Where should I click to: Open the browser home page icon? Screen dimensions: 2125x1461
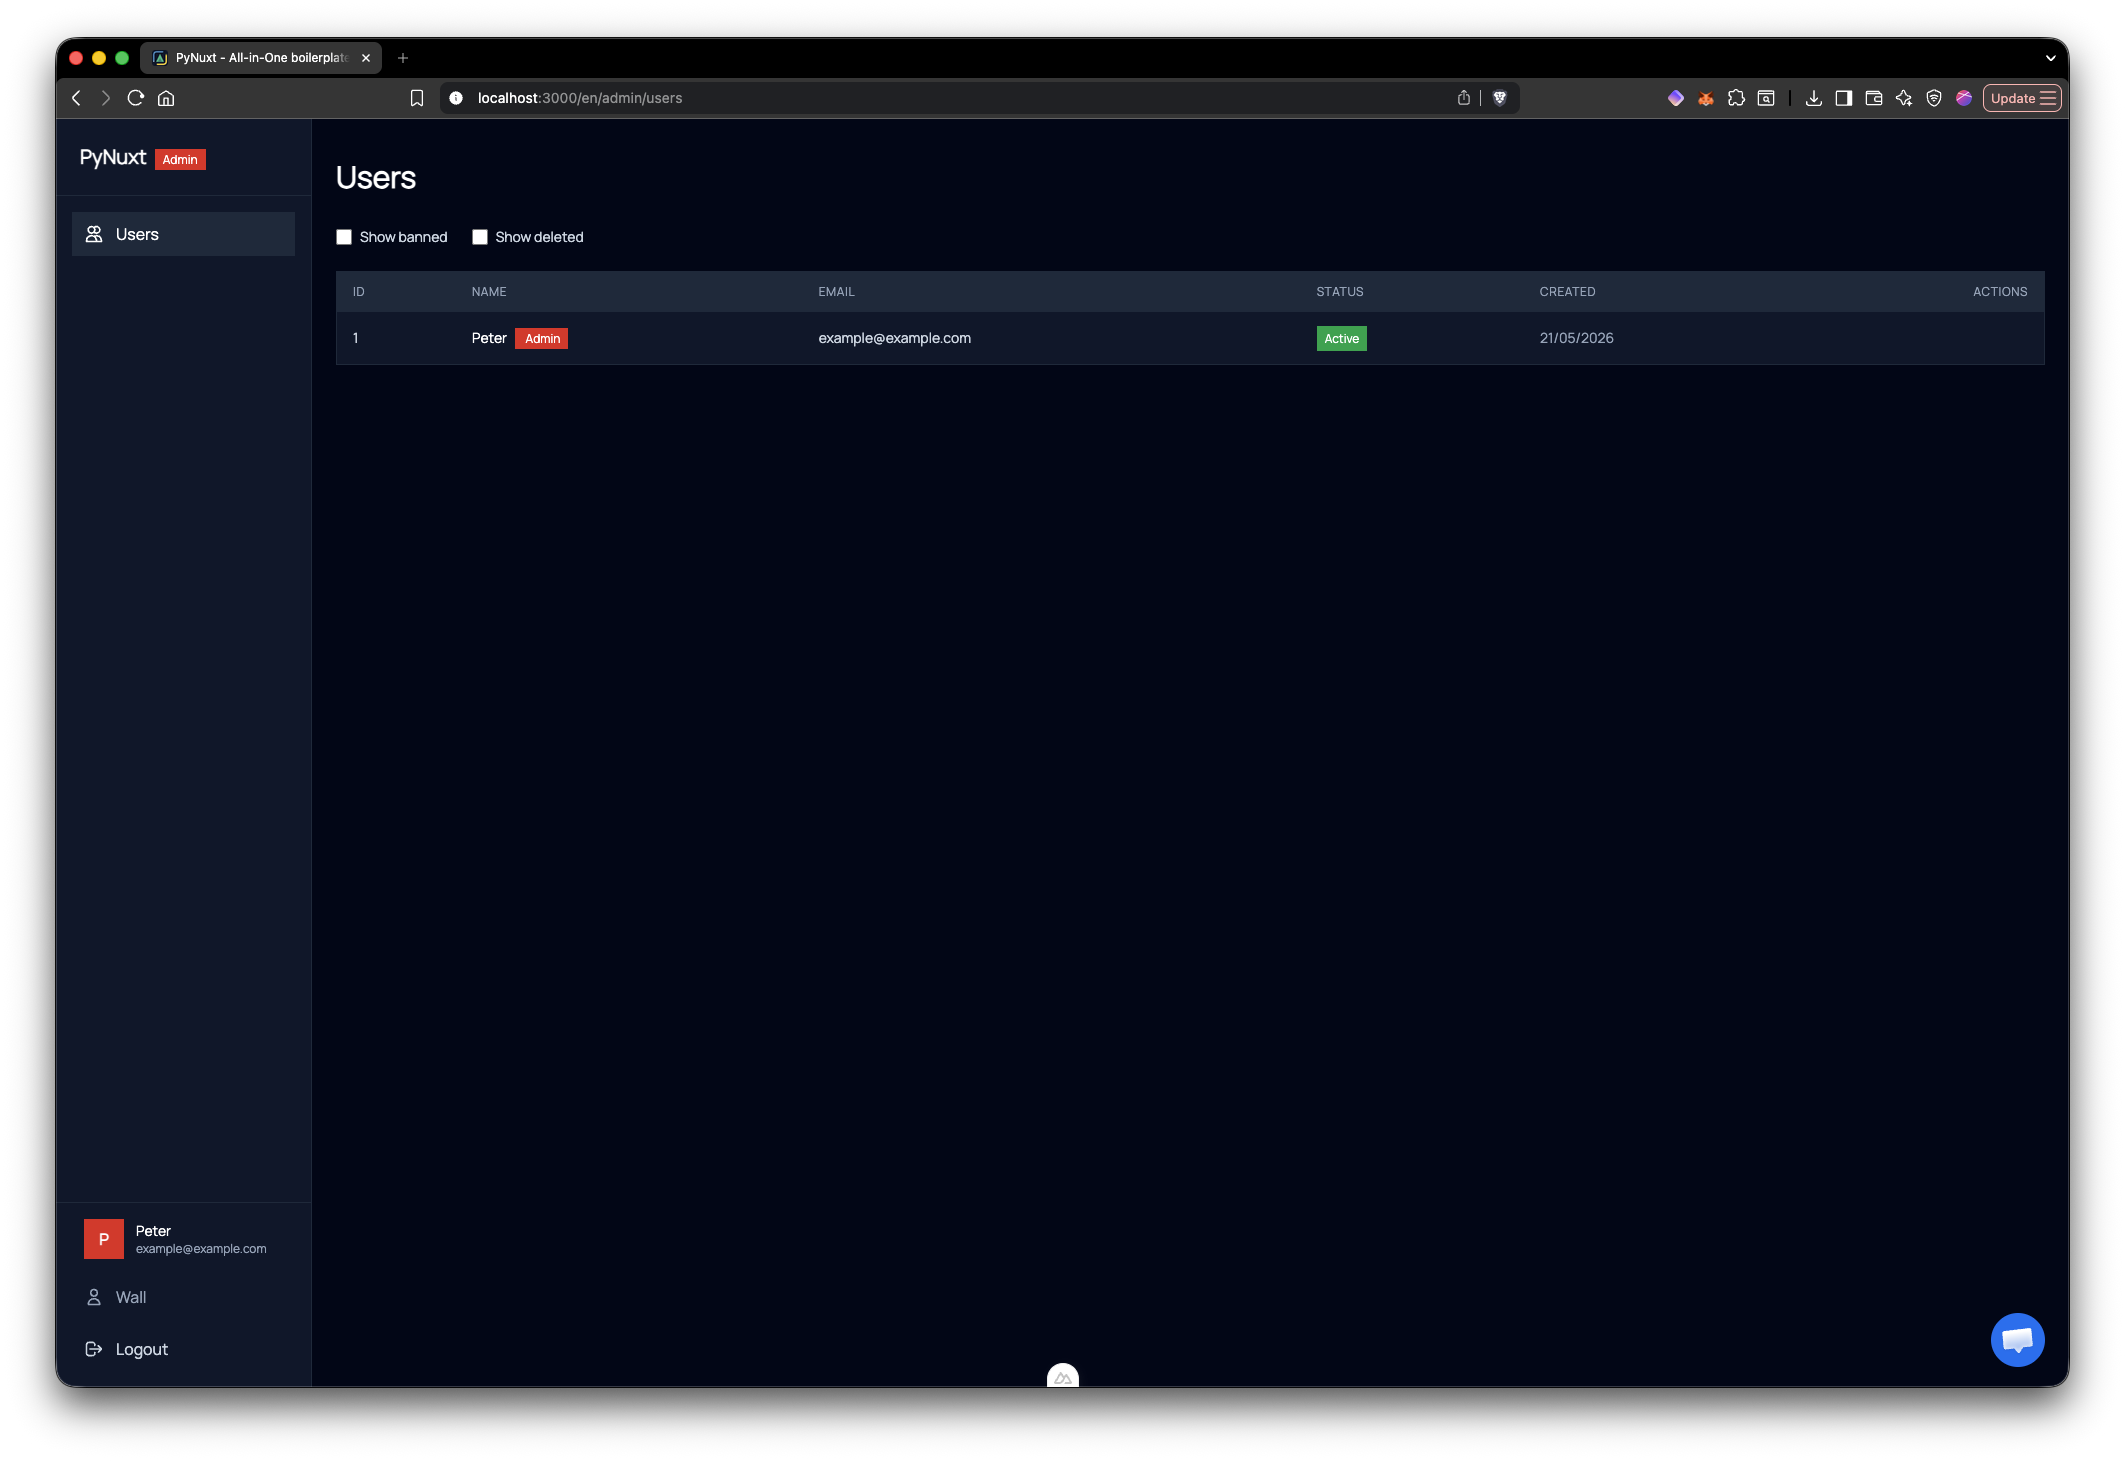pyautogui.click(x=166, y=98)
